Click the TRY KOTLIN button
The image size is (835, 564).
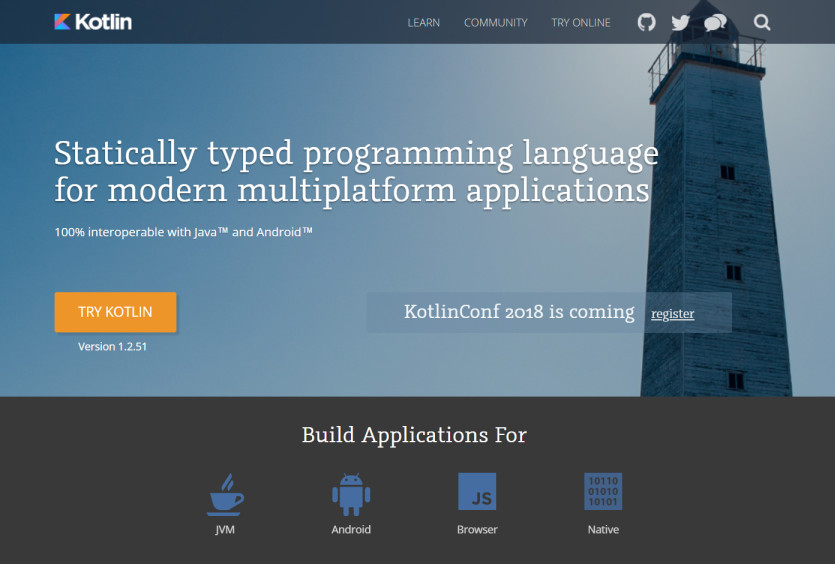pyautogui.click(x=116, y=312)
